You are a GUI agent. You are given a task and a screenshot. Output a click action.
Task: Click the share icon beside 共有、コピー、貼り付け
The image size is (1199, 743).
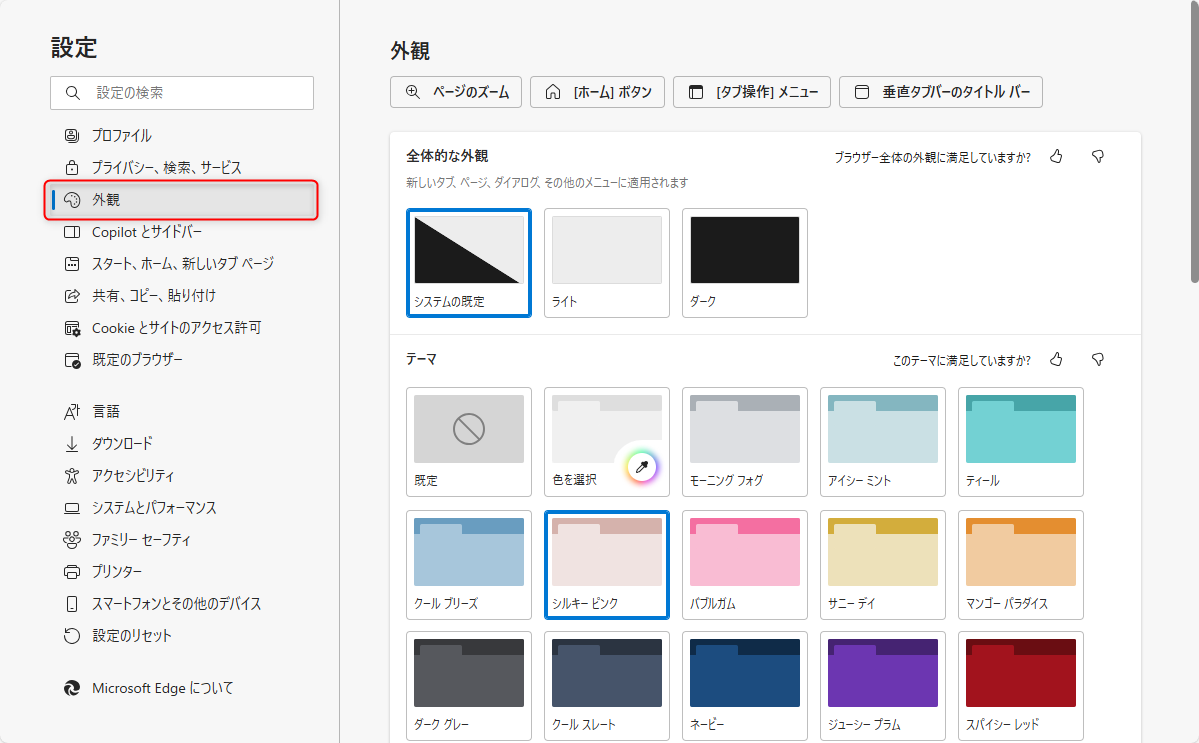[x=72, y=296]
